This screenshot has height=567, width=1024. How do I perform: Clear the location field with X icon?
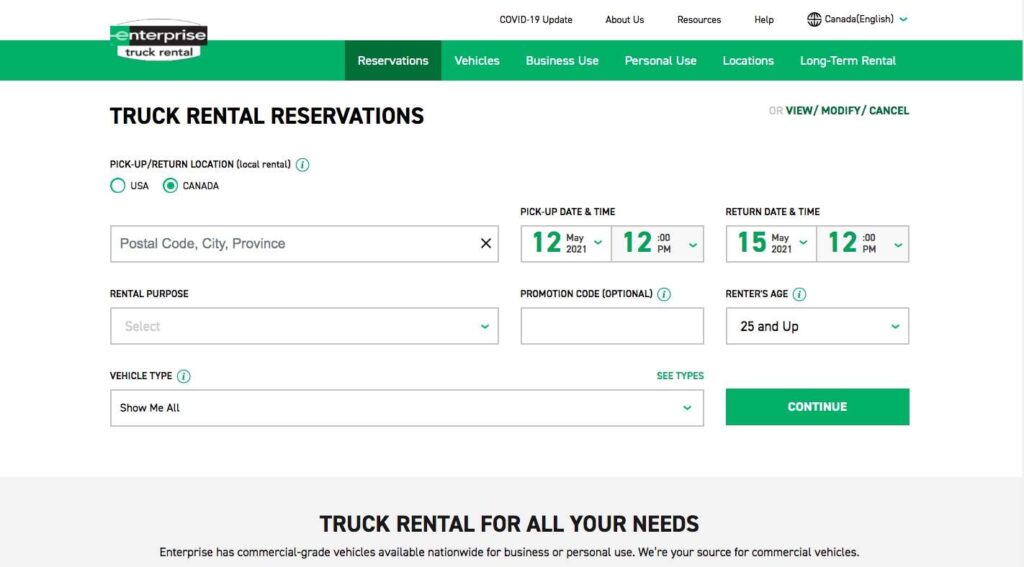[486, 243]
